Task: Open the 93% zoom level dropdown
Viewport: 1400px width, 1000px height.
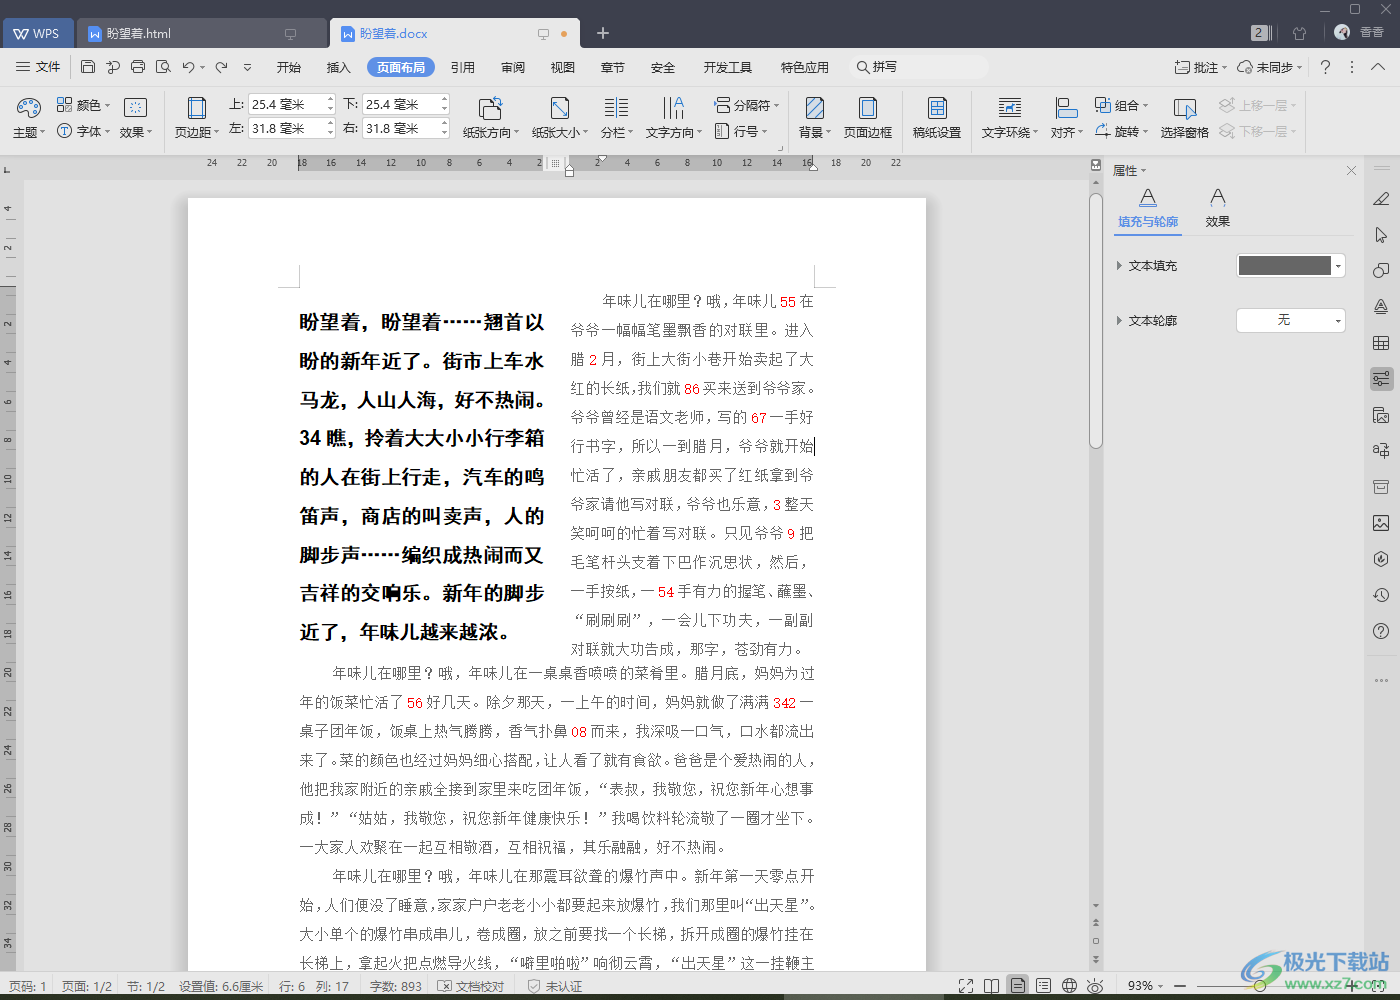Action: tap(1145, 986)
